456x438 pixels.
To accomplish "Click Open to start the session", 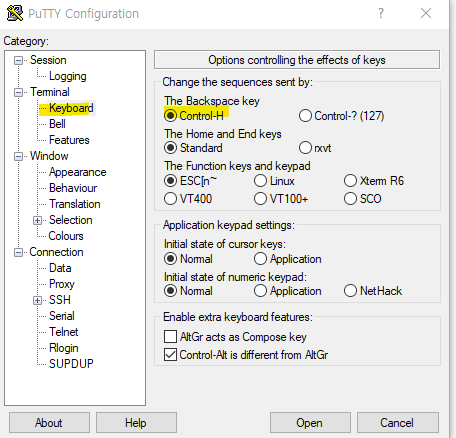I will click(310, 423).
